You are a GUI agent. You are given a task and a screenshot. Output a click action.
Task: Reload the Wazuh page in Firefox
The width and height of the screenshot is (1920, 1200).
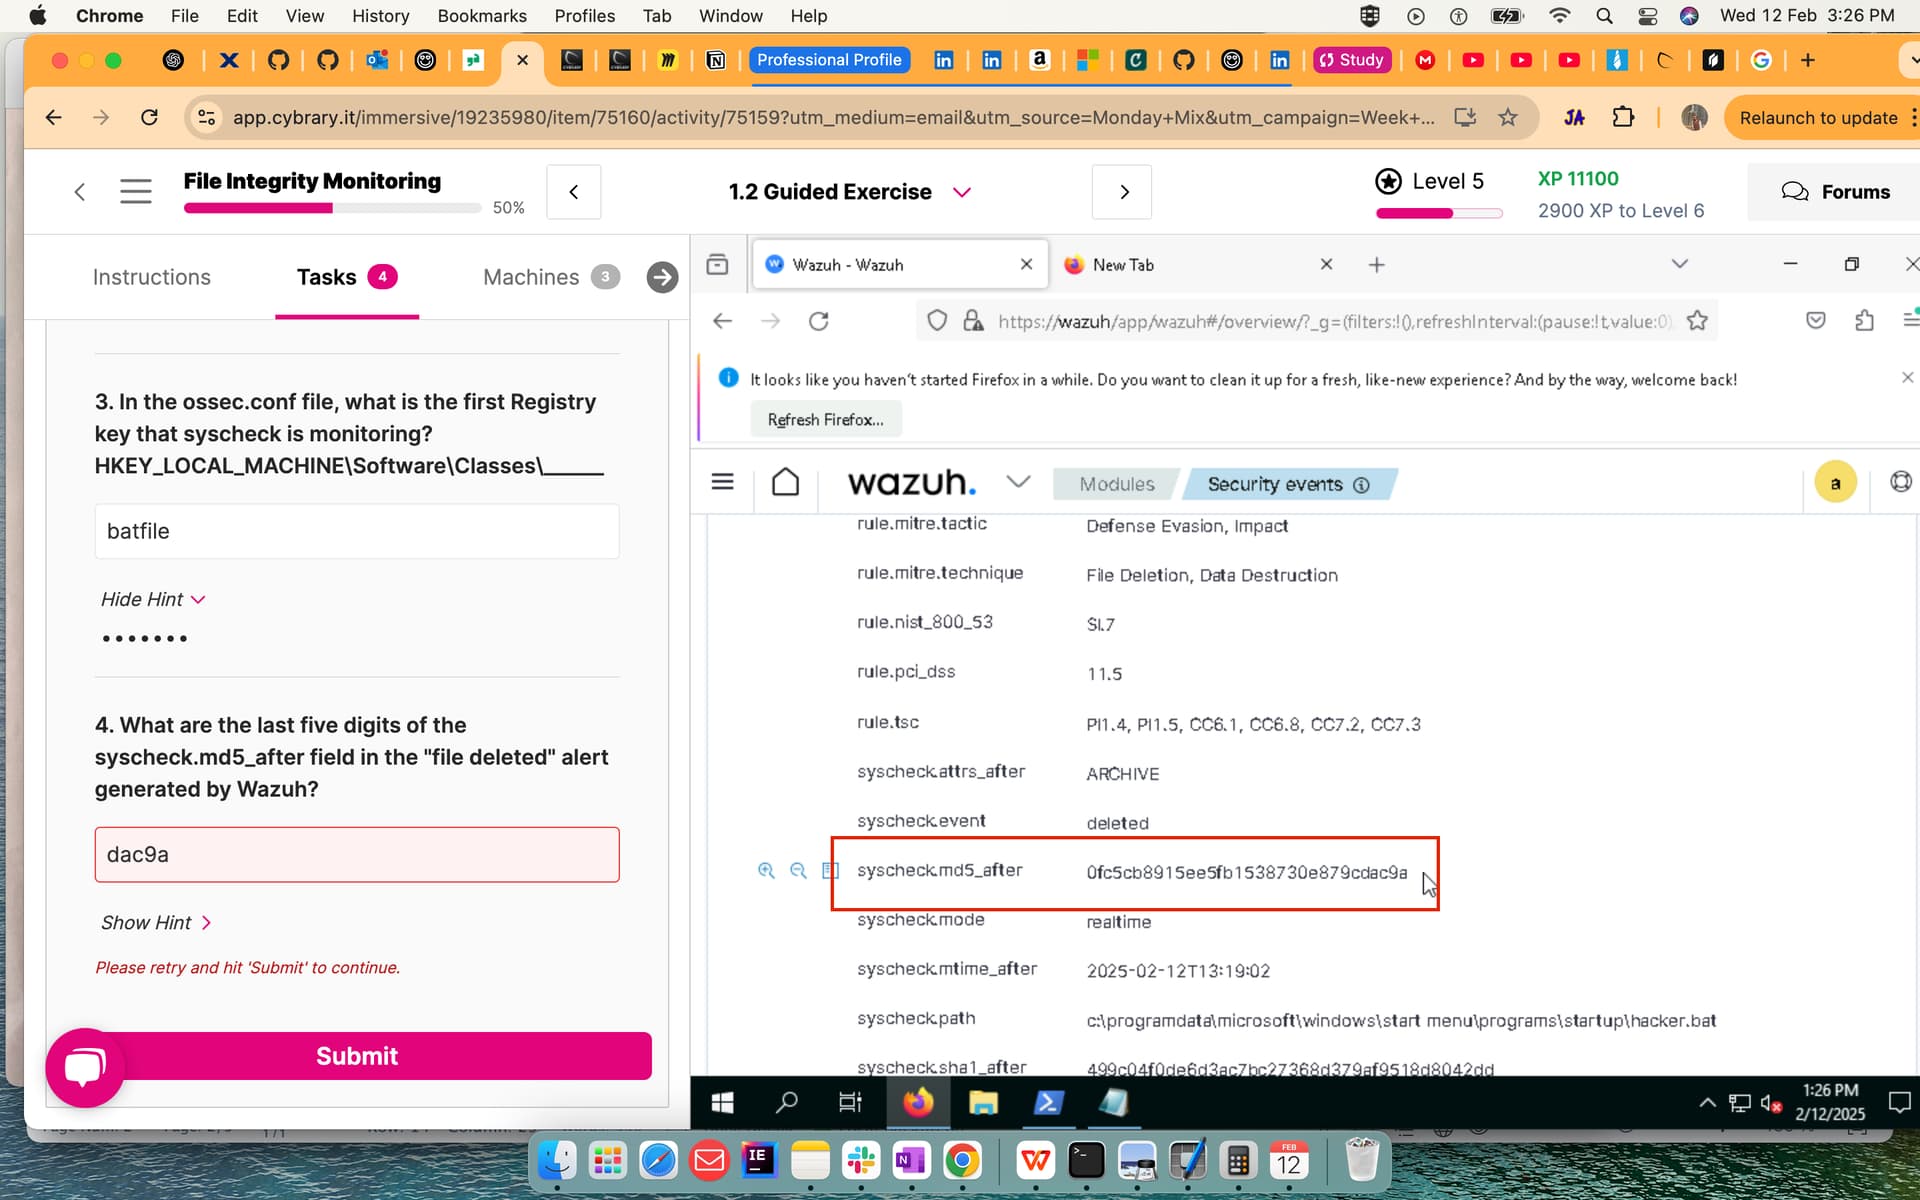click(x=819, y=321)
